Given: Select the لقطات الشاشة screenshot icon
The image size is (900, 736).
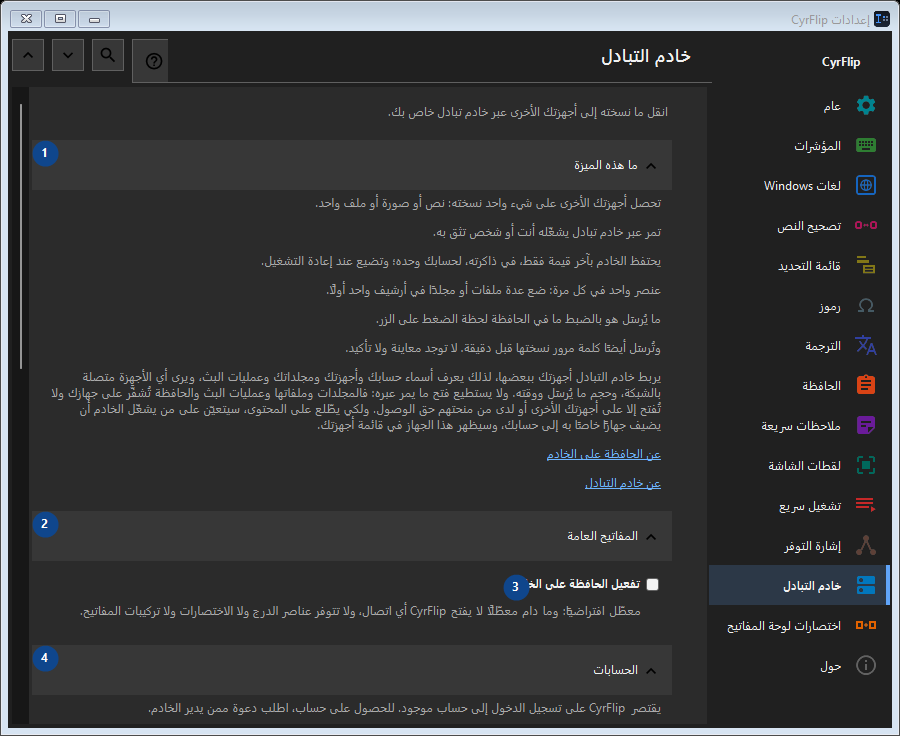Looking at the screenshot, I should click(866, 465).
